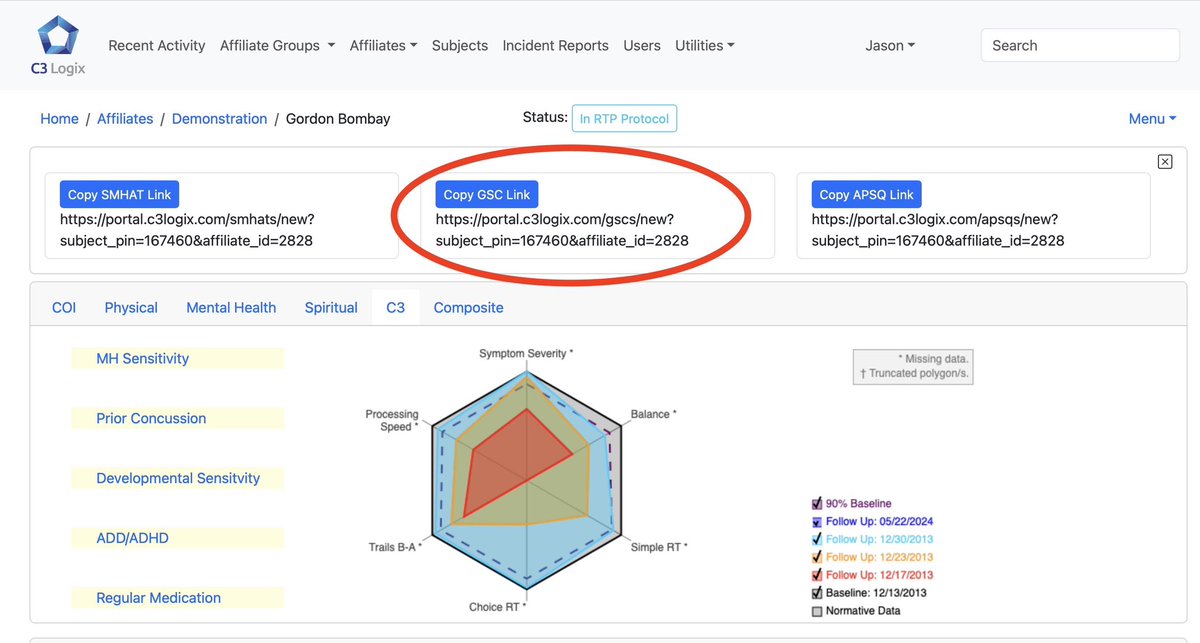Click the Missing data legend note
Image resolution: width=1200 pixels, height=643 pixels.
tap(934, 358)
